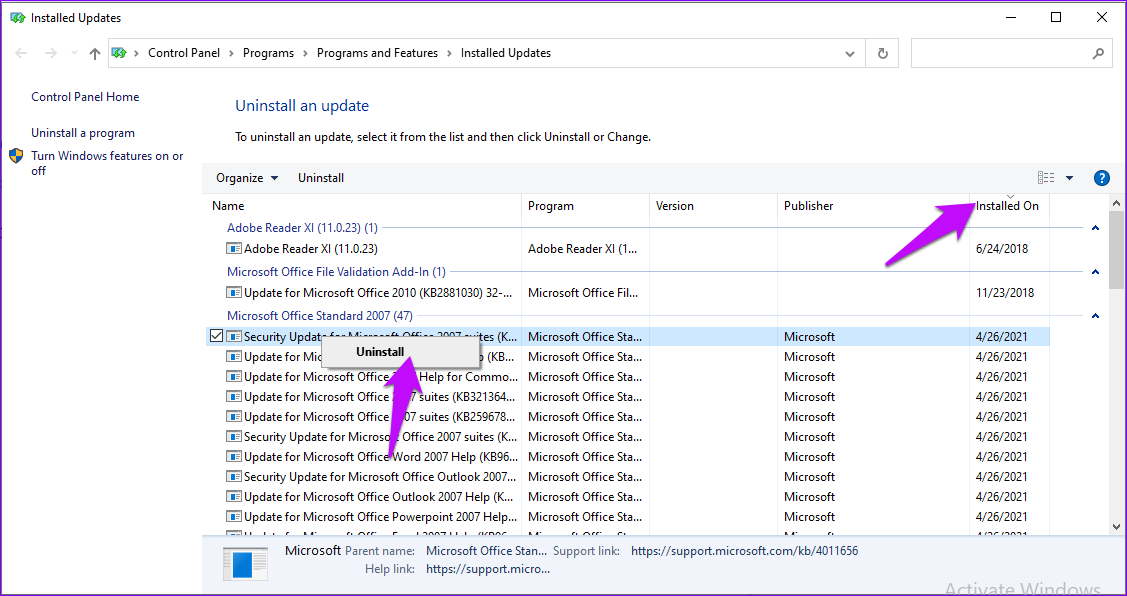Collapse Microsoft Office File Validation Add-In group chevron

pos(1095,272)
